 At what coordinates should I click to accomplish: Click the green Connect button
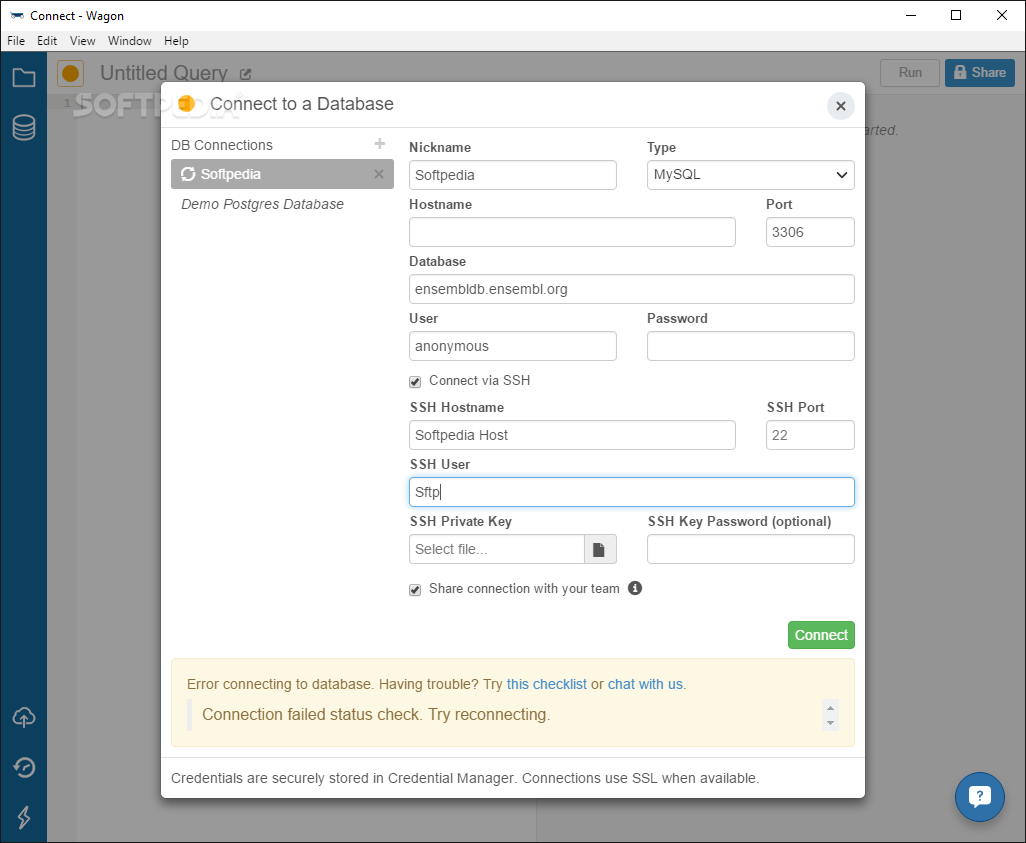point(821,635)
